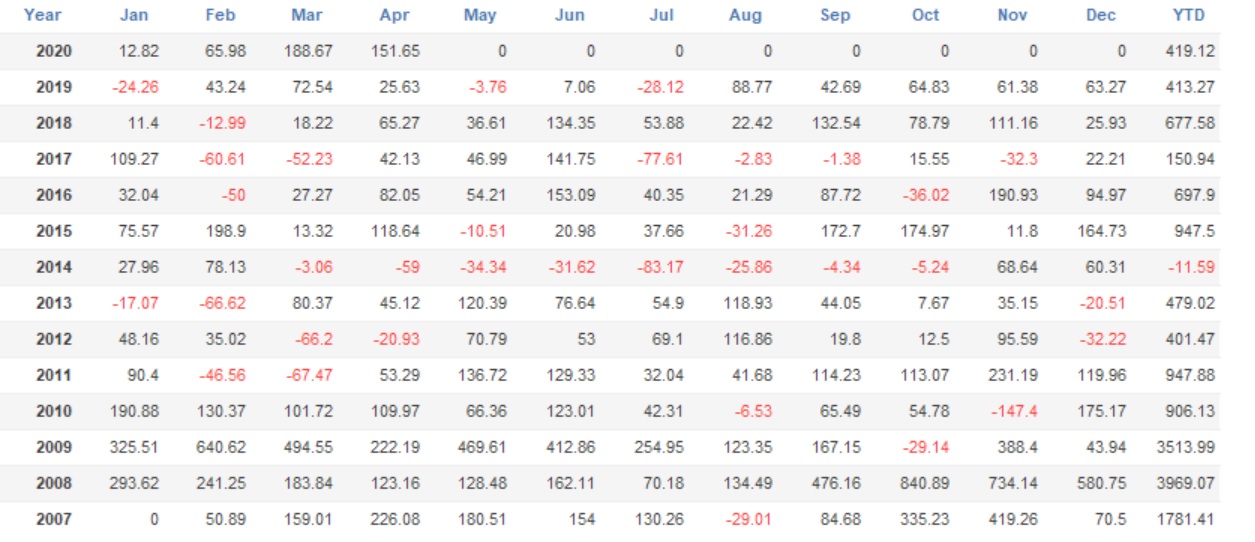Click the Jun column header
This screenshot has width=1255, height=542.
(x=568, y=15)
